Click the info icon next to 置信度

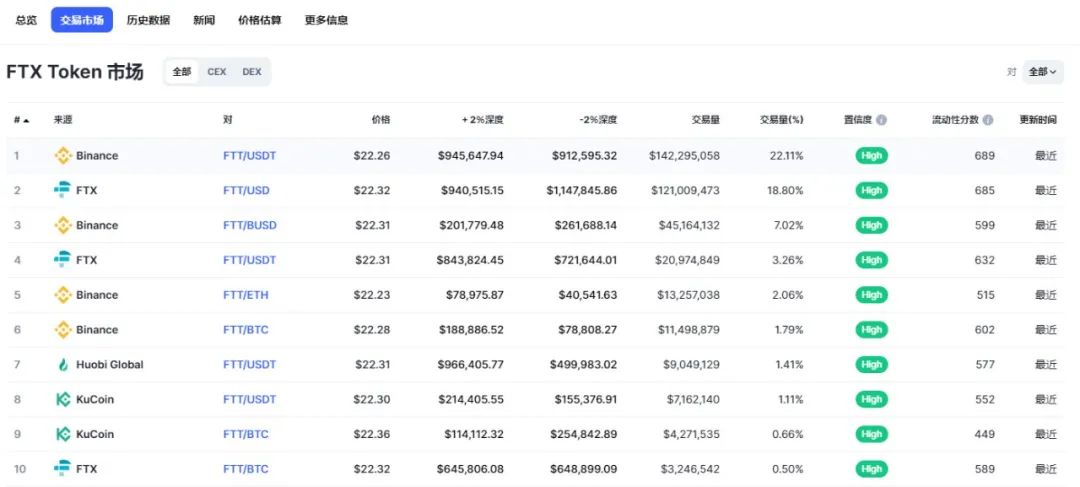(882, 120)
